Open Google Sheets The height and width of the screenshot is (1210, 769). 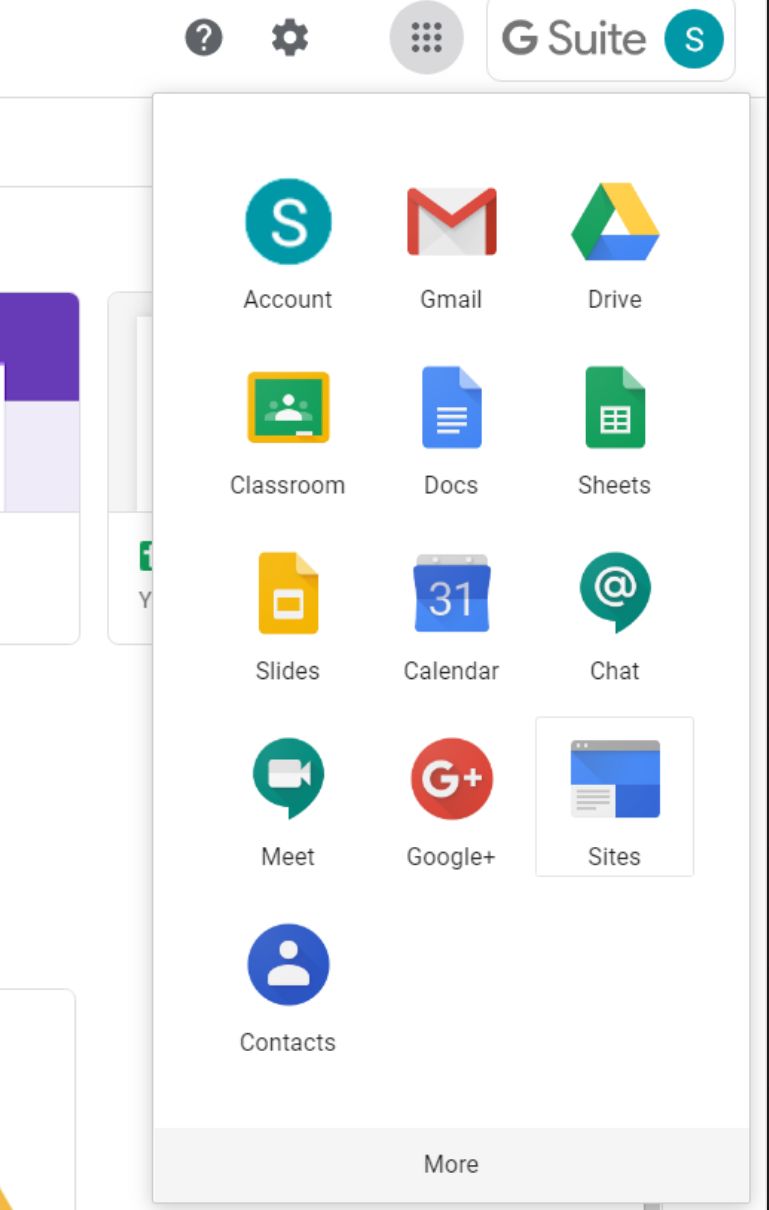614,407
